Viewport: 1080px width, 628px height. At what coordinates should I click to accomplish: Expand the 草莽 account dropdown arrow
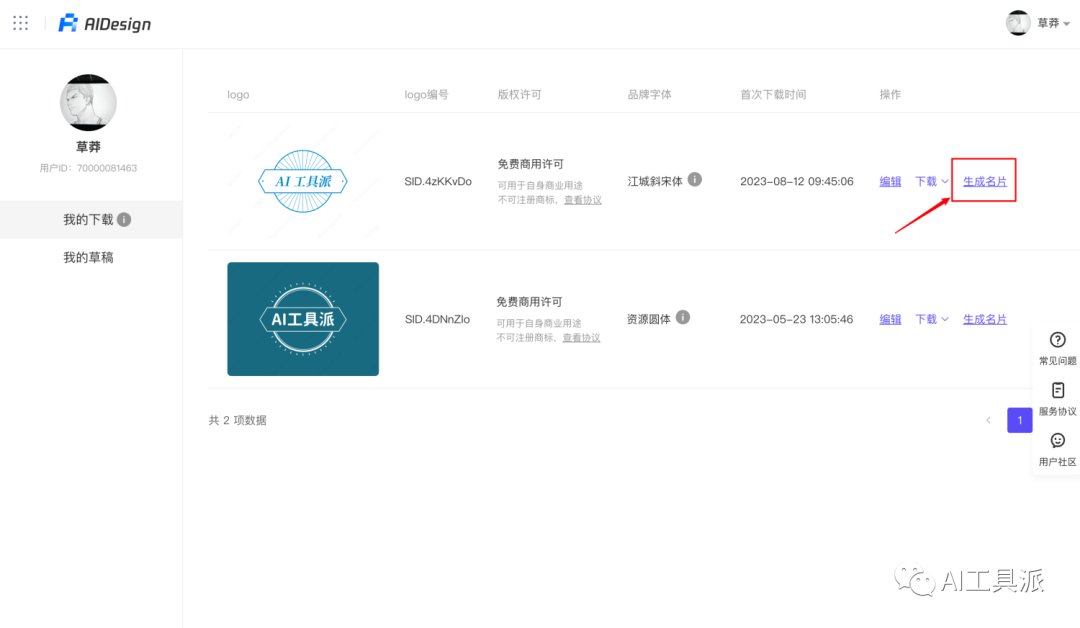(1066, 24)
